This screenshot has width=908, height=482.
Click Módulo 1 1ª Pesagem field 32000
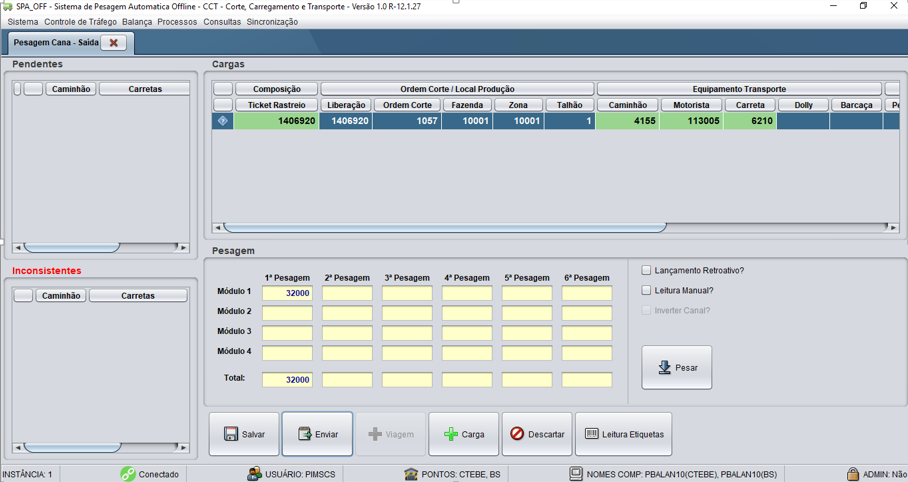[287, 293]
